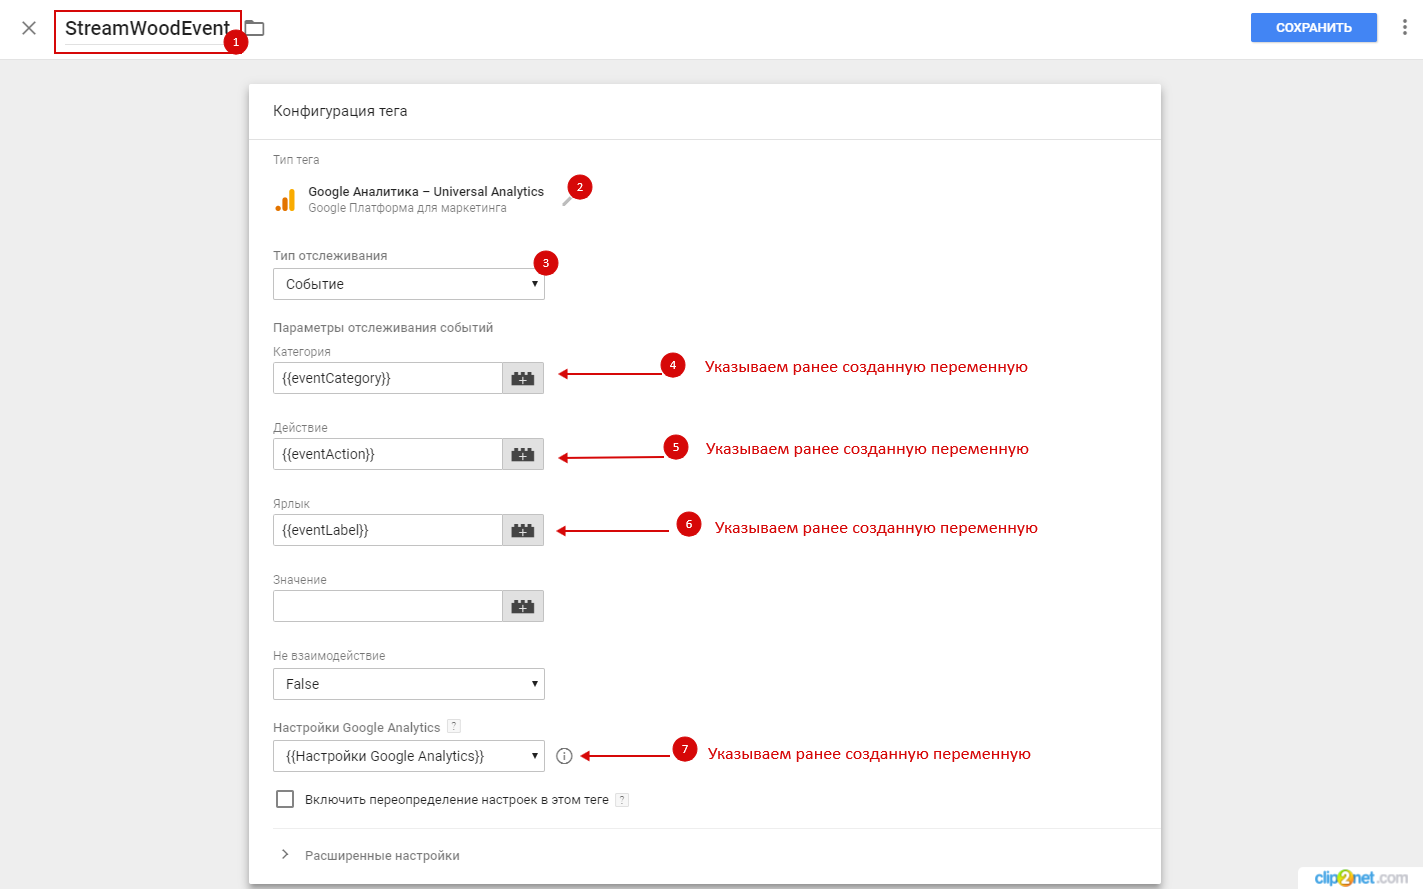Enable the Включить переопределение настроек checkbox

tap(285, 799)
